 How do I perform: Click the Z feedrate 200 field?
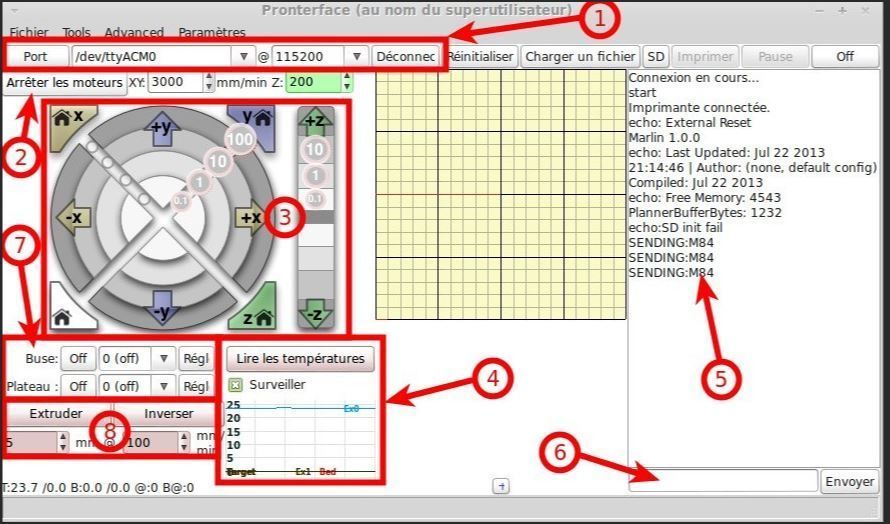[x=314, y=82]
